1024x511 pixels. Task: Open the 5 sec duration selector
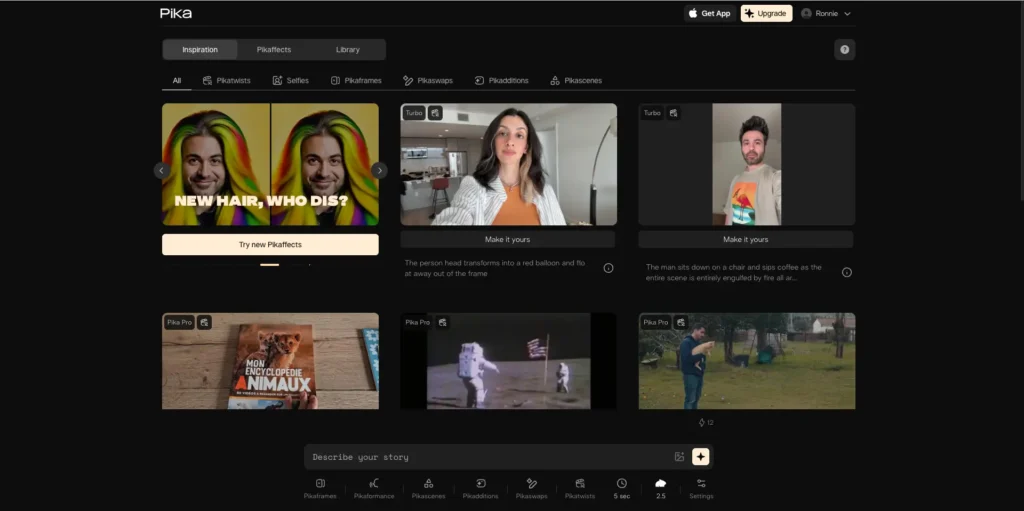pos(621,487)
